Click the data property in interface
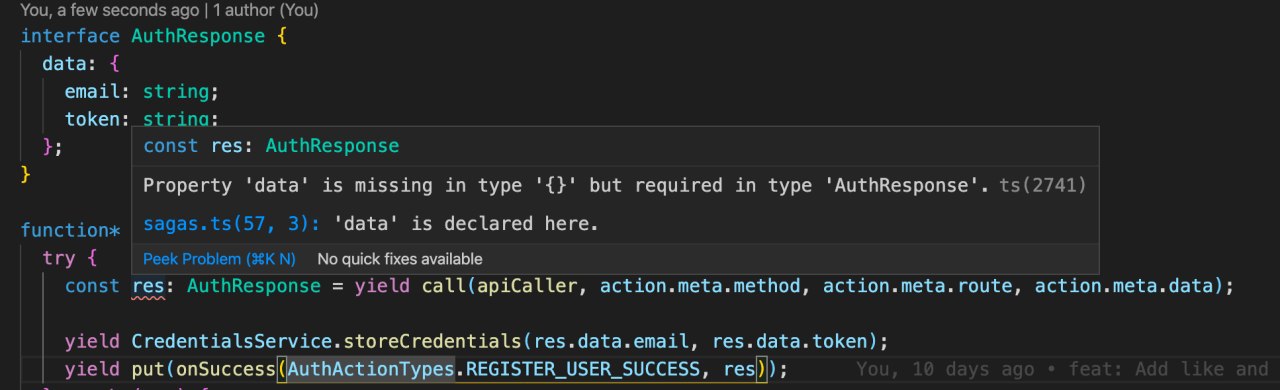1280x390 pixels. coord(64,63)
